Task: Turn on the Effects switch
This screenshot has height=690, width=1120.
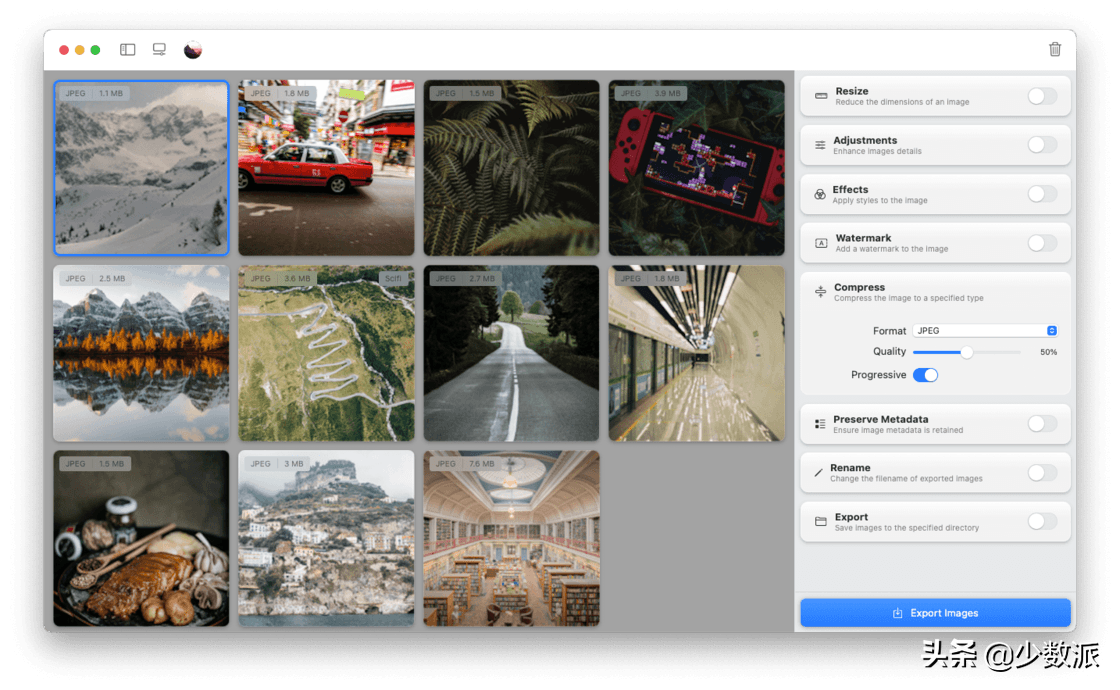Action: tap(1042, 194)
